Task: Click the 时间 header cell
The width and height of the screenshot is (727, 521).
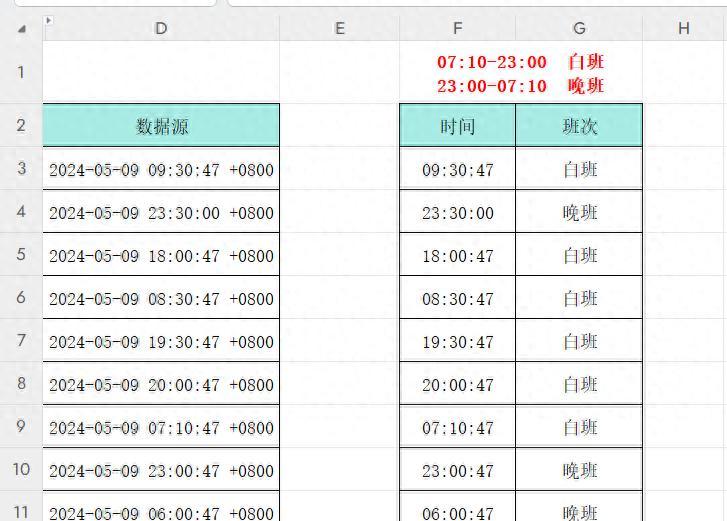Action: 457,125
